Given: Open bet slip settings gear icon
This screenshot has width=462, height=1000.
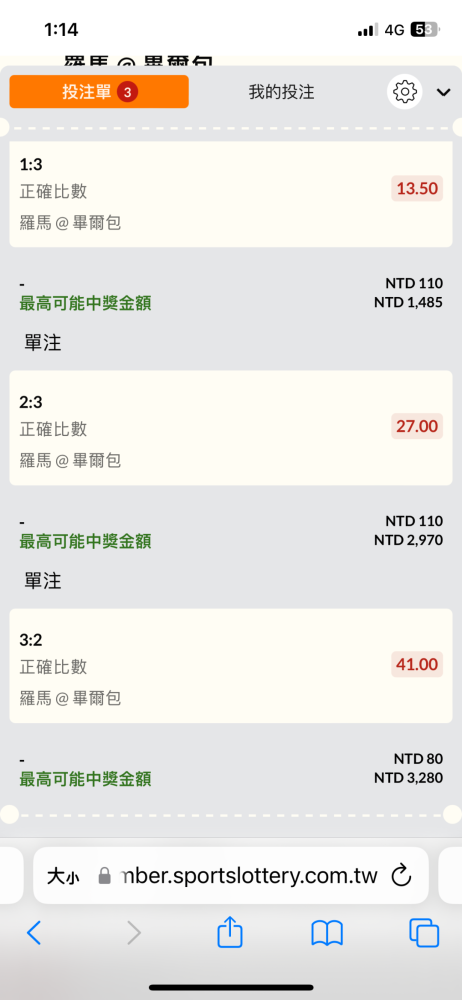Looking at the screenshot, I should 405,92.
